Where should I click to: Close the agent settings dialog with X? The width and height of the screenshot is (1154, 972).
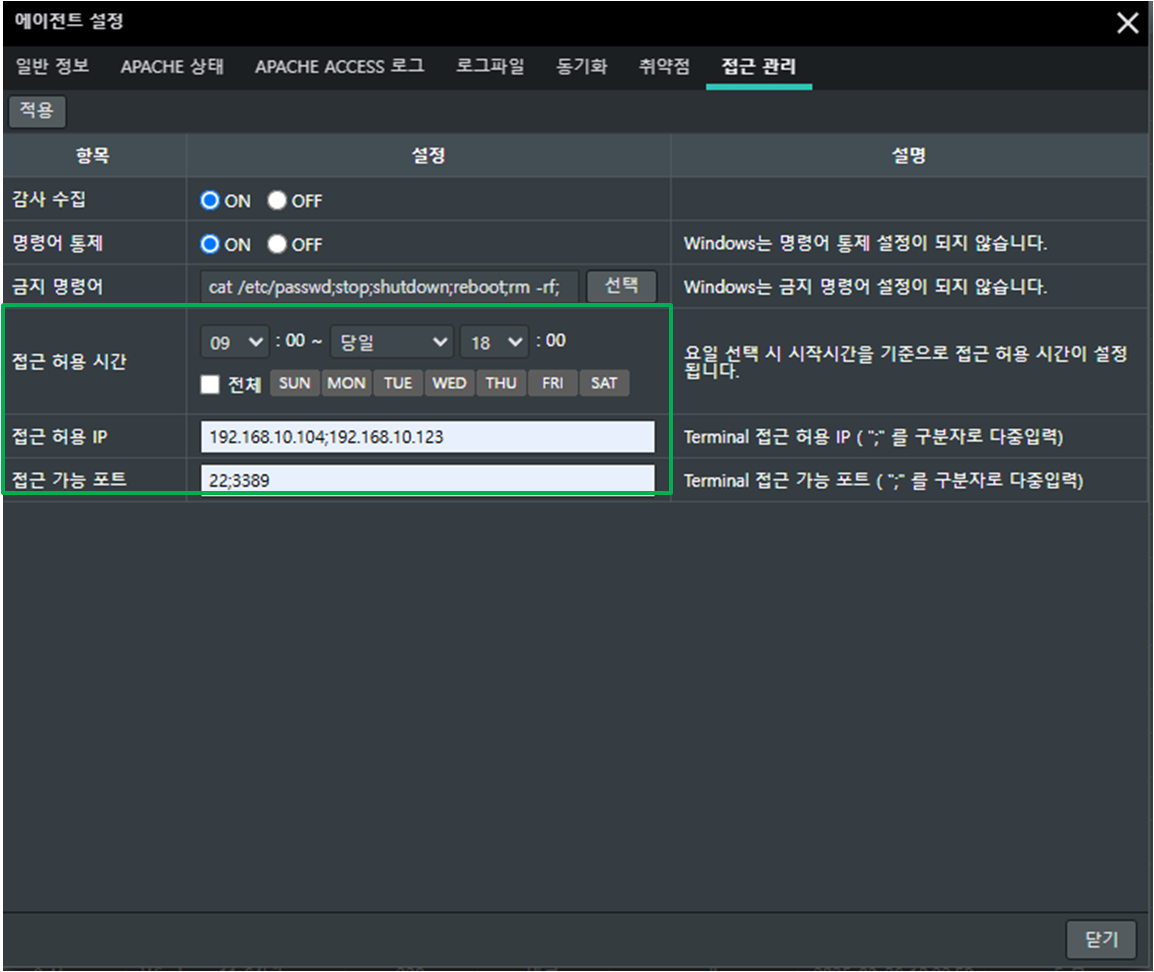[1127, 23]
